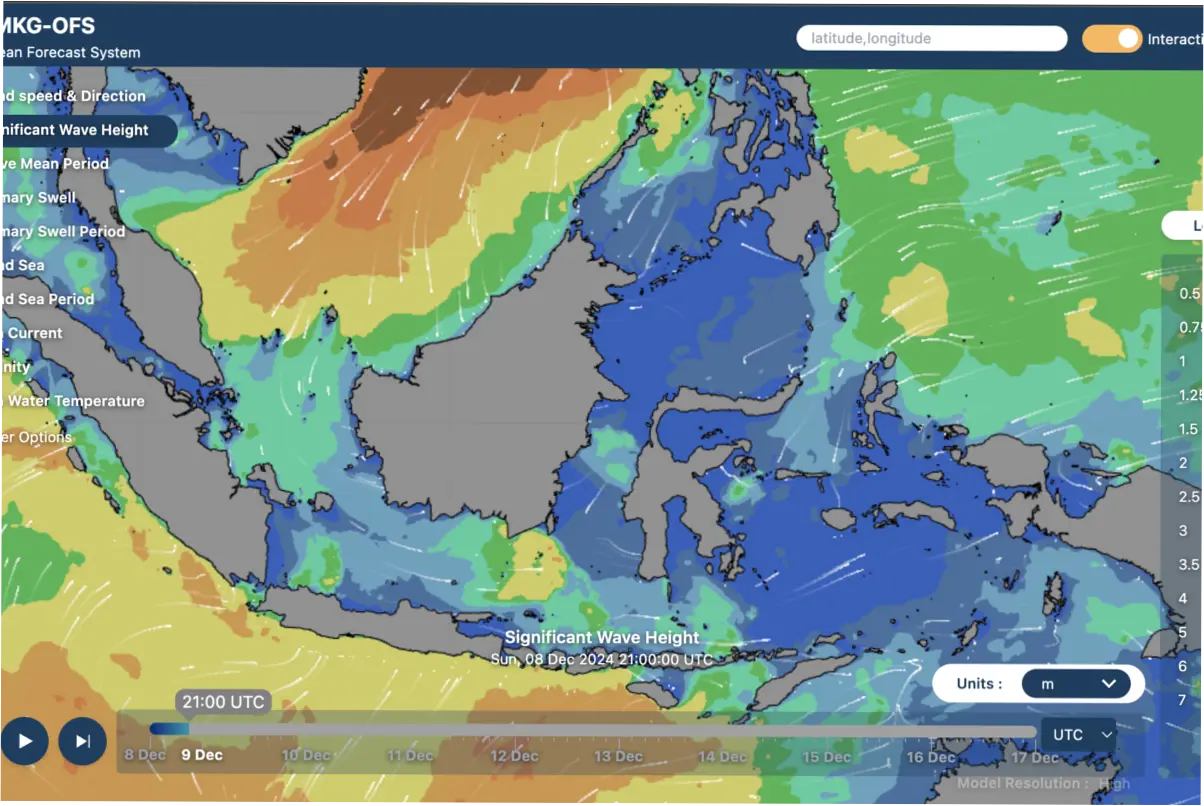Click legend value 2.5
This screenshot has width=1204, height=806.
[x=1189, y=497]
